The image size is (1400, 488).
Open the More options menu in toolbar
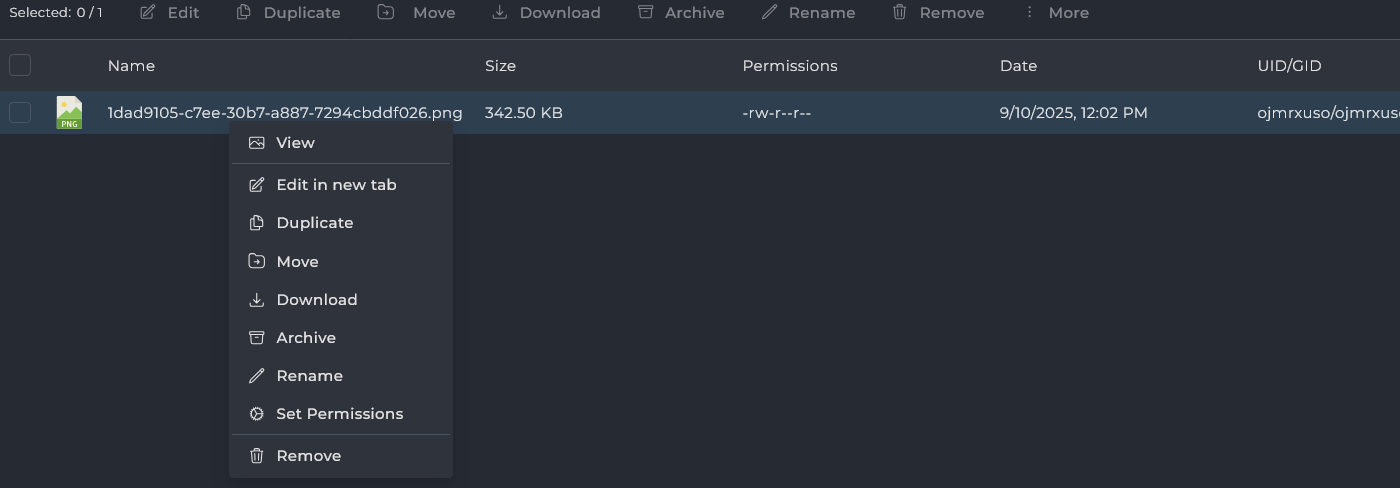click(x=1057, y=13)
